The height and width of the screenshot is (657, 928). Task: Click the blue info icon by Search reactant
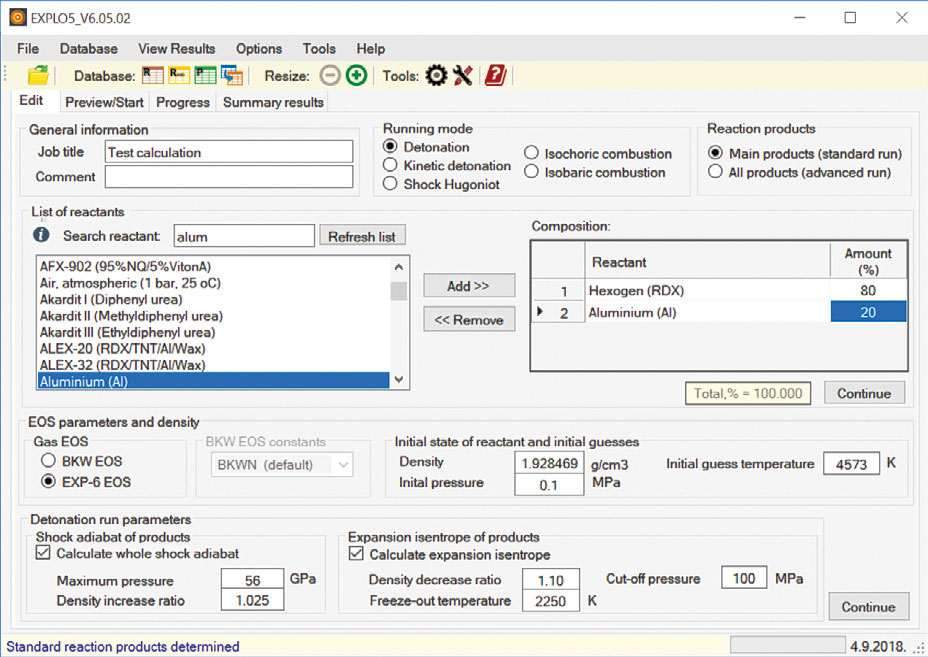coord(41,235)
